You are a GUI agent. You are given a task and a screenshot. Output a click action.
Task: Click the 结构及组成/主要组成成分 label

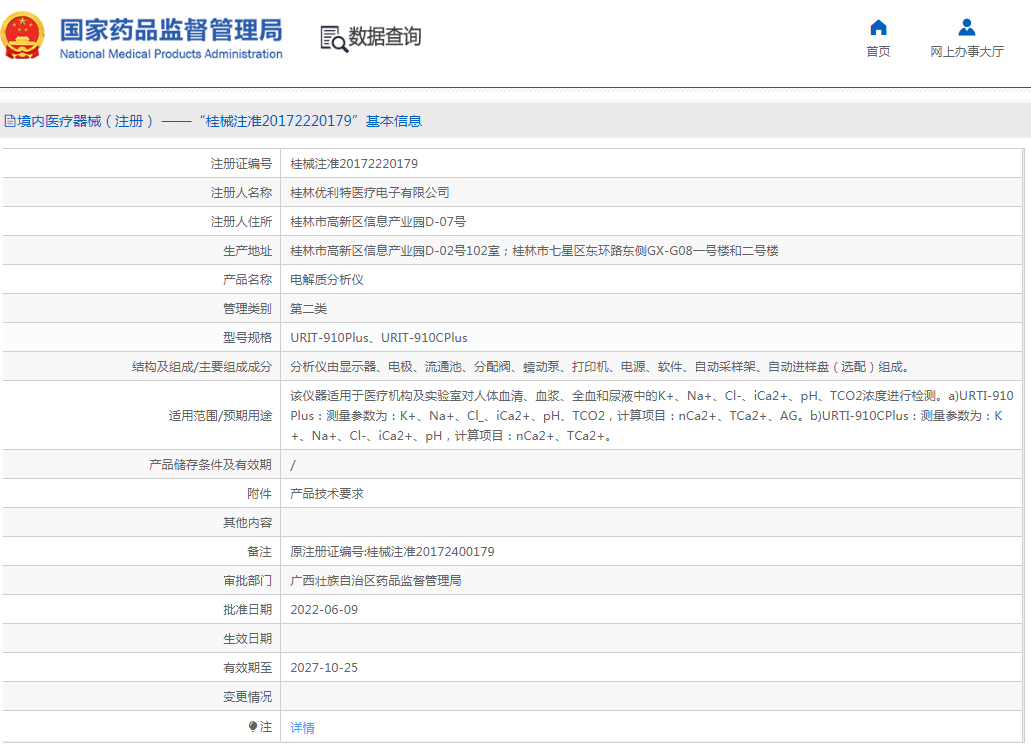click(x=202, y=366)
